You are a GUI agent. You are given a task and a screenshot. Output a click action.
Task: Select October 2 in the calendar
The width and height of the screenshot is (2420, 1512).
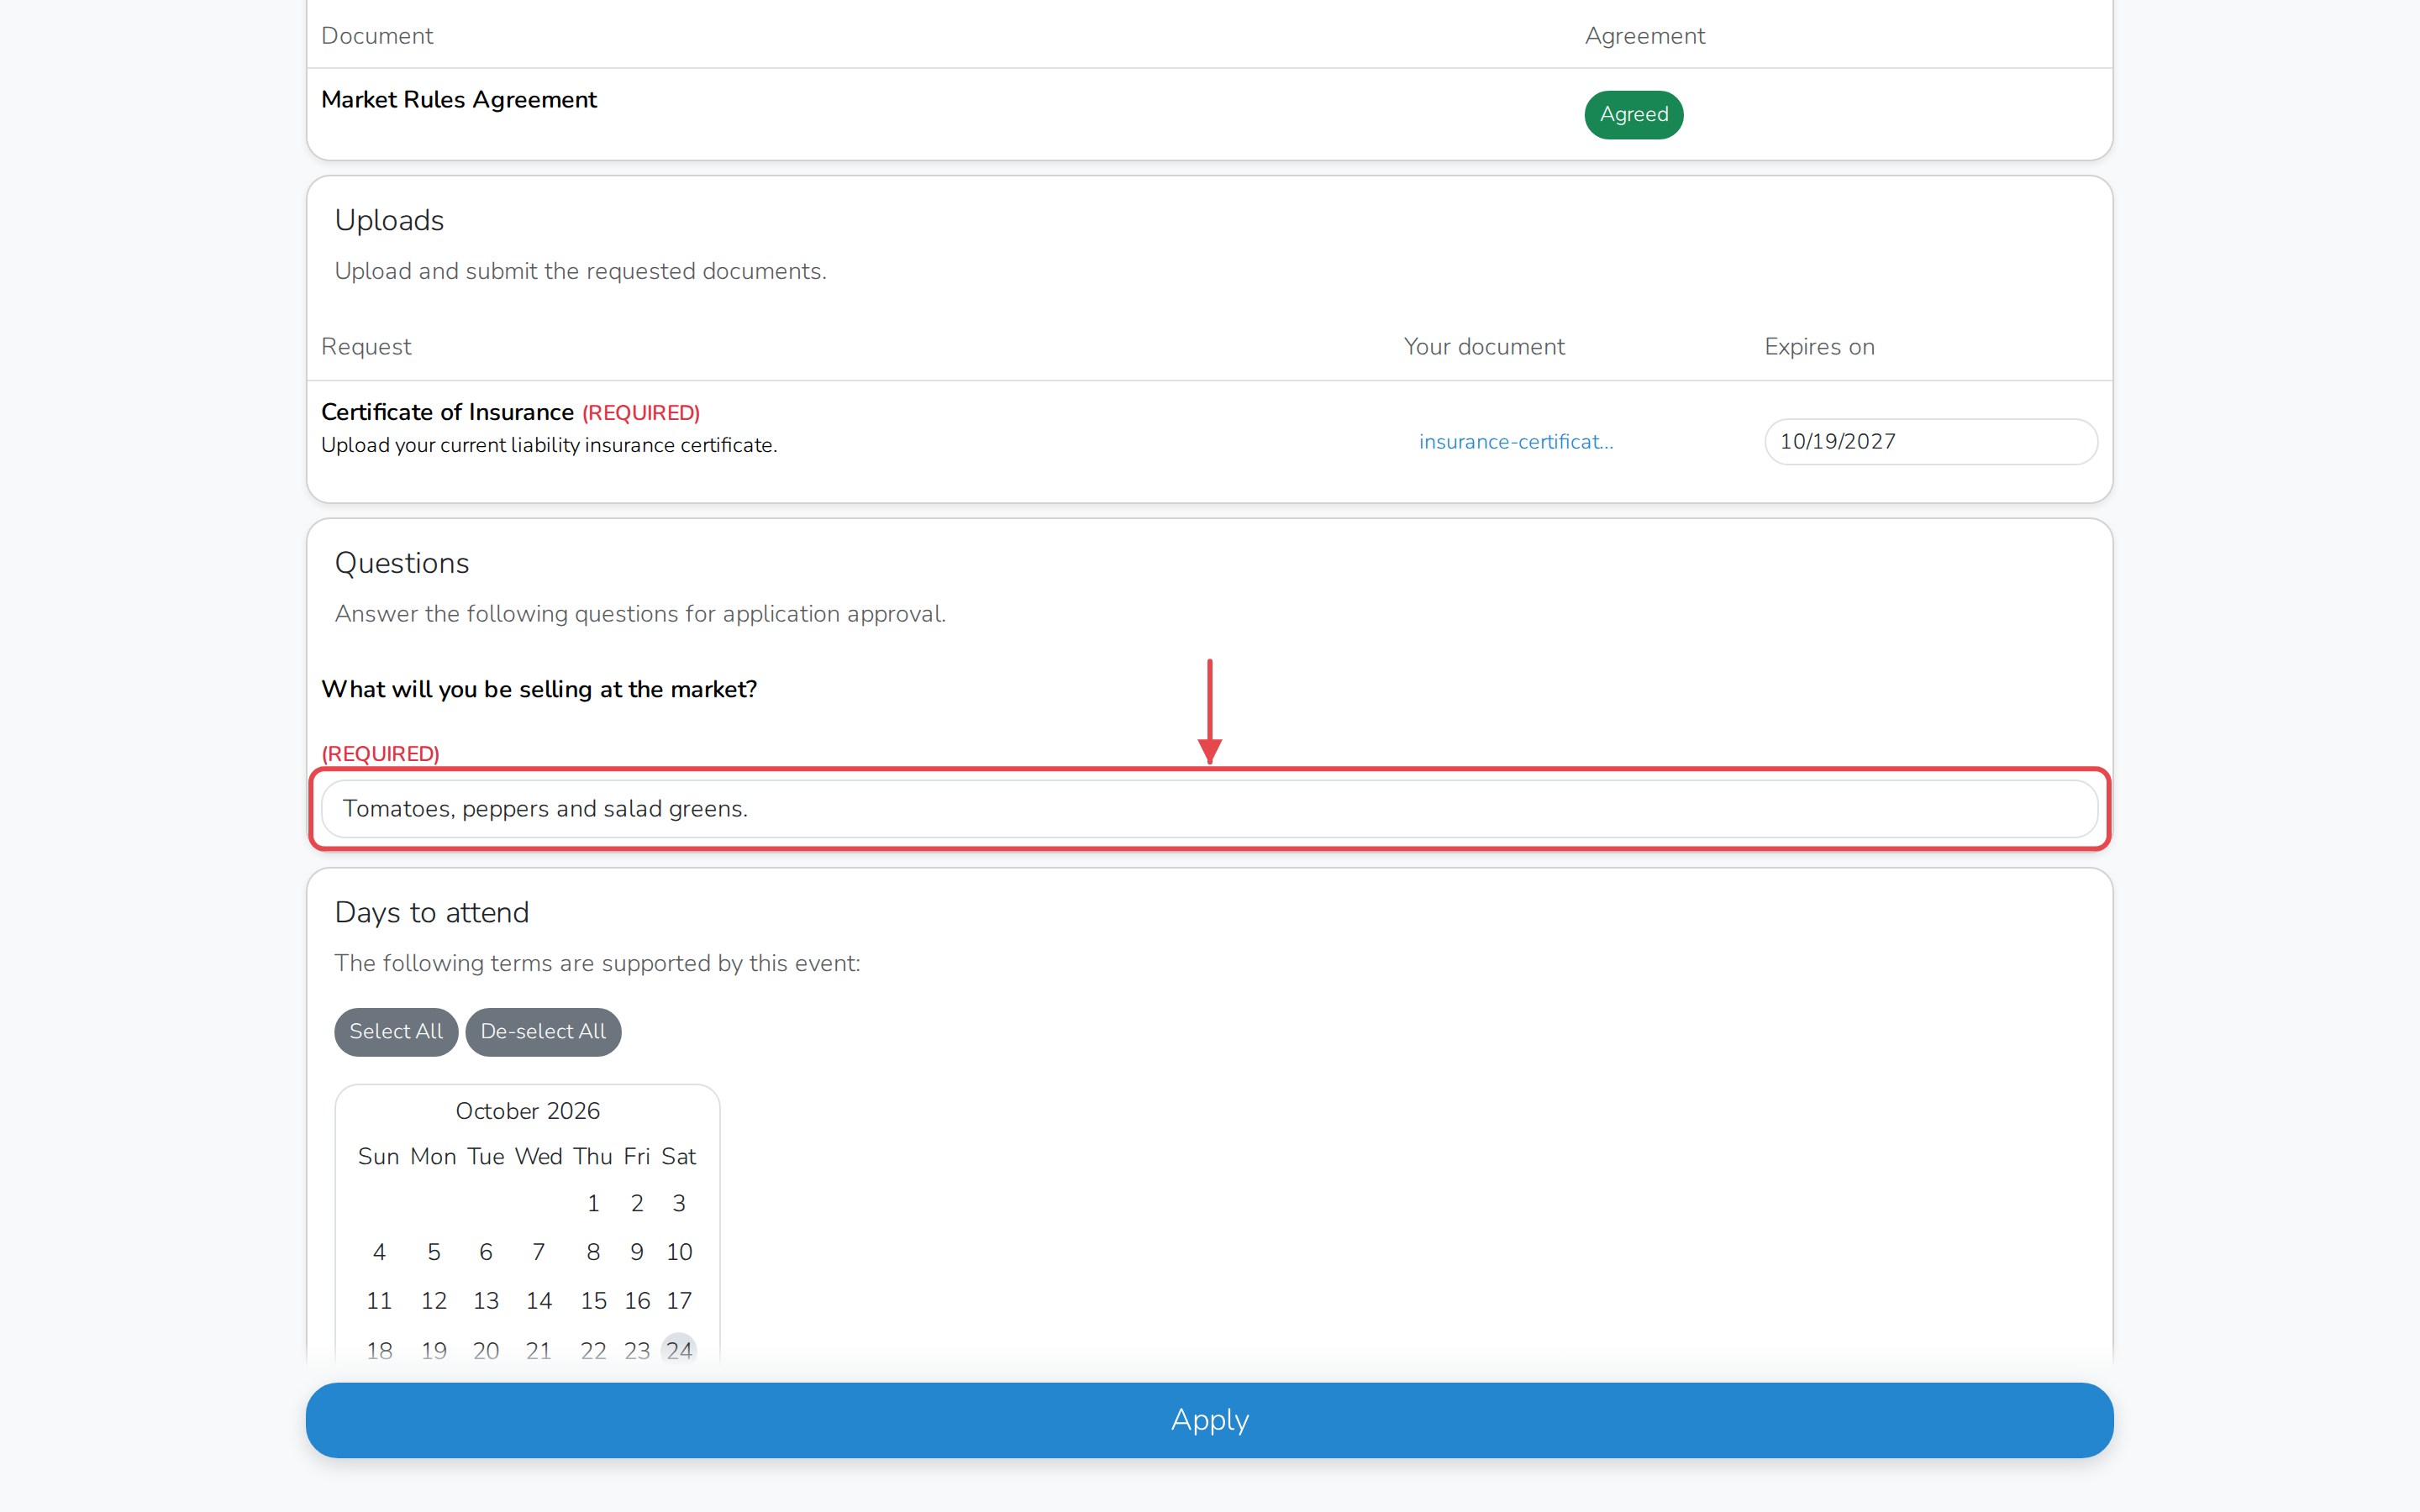click(x=637, y=1203)
